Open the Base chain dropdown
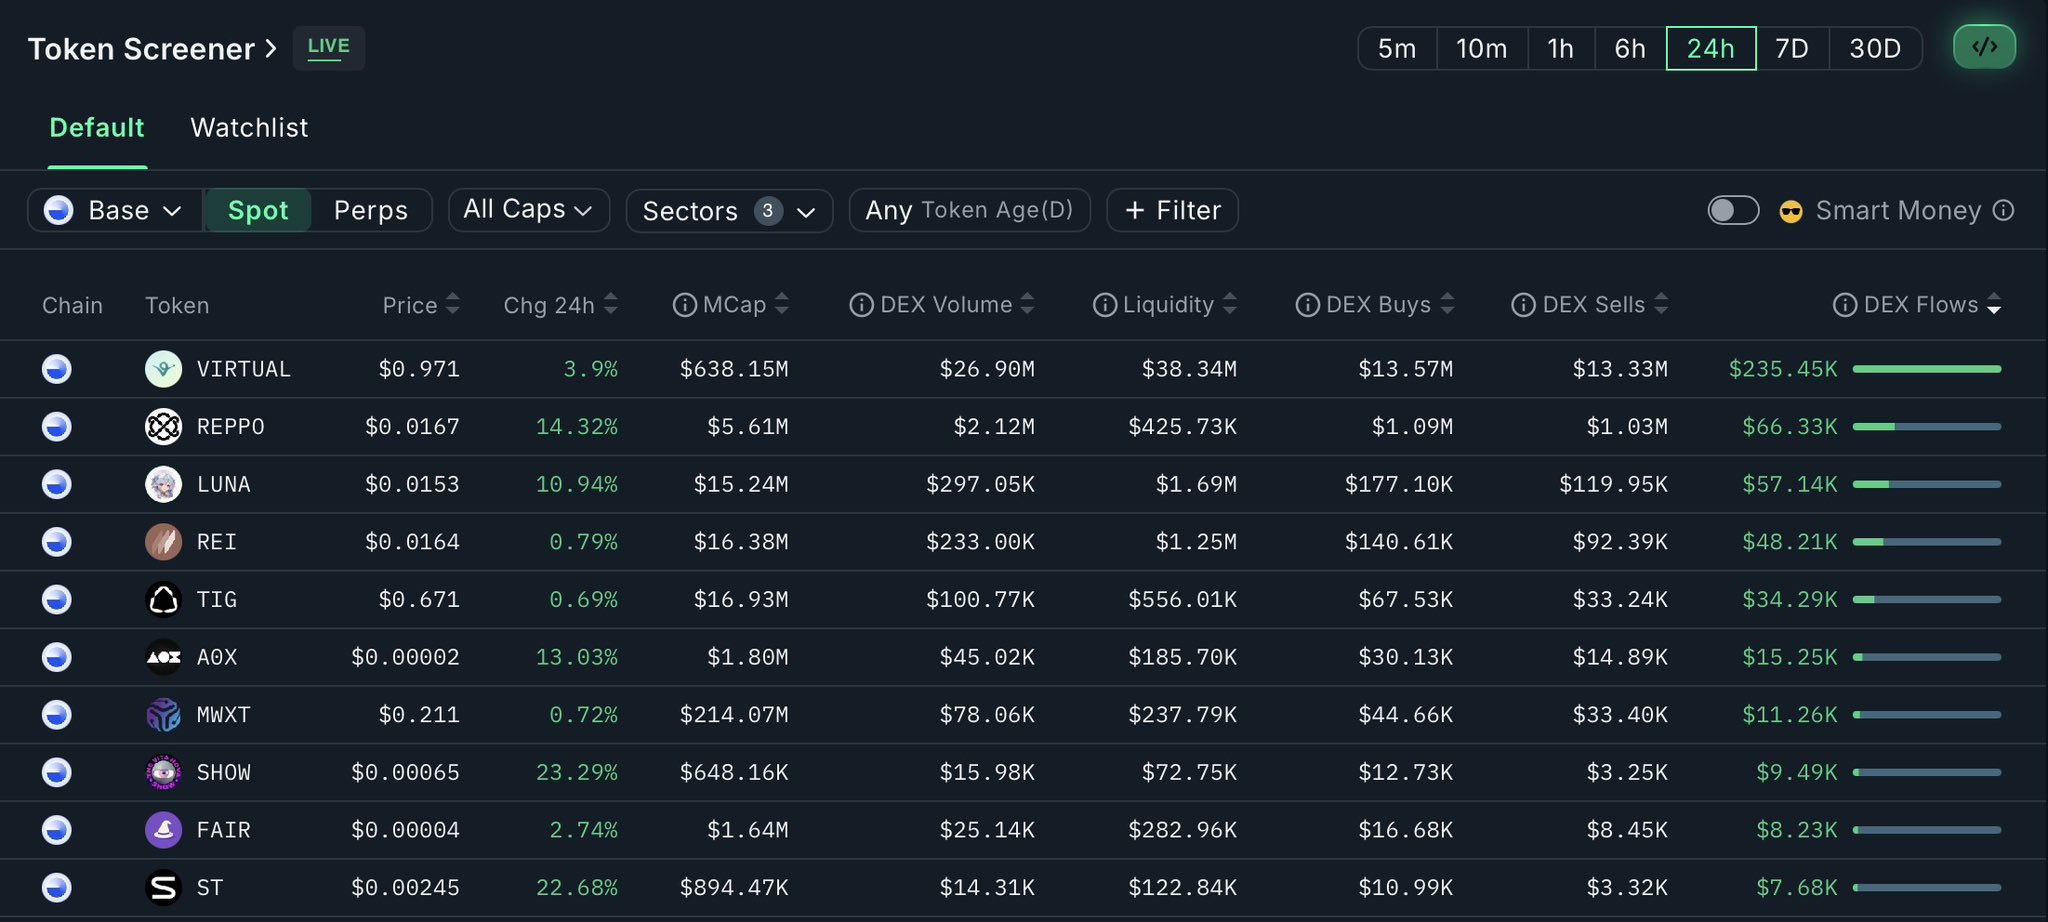Screen dimensions: 2048x922 point(115,210)
